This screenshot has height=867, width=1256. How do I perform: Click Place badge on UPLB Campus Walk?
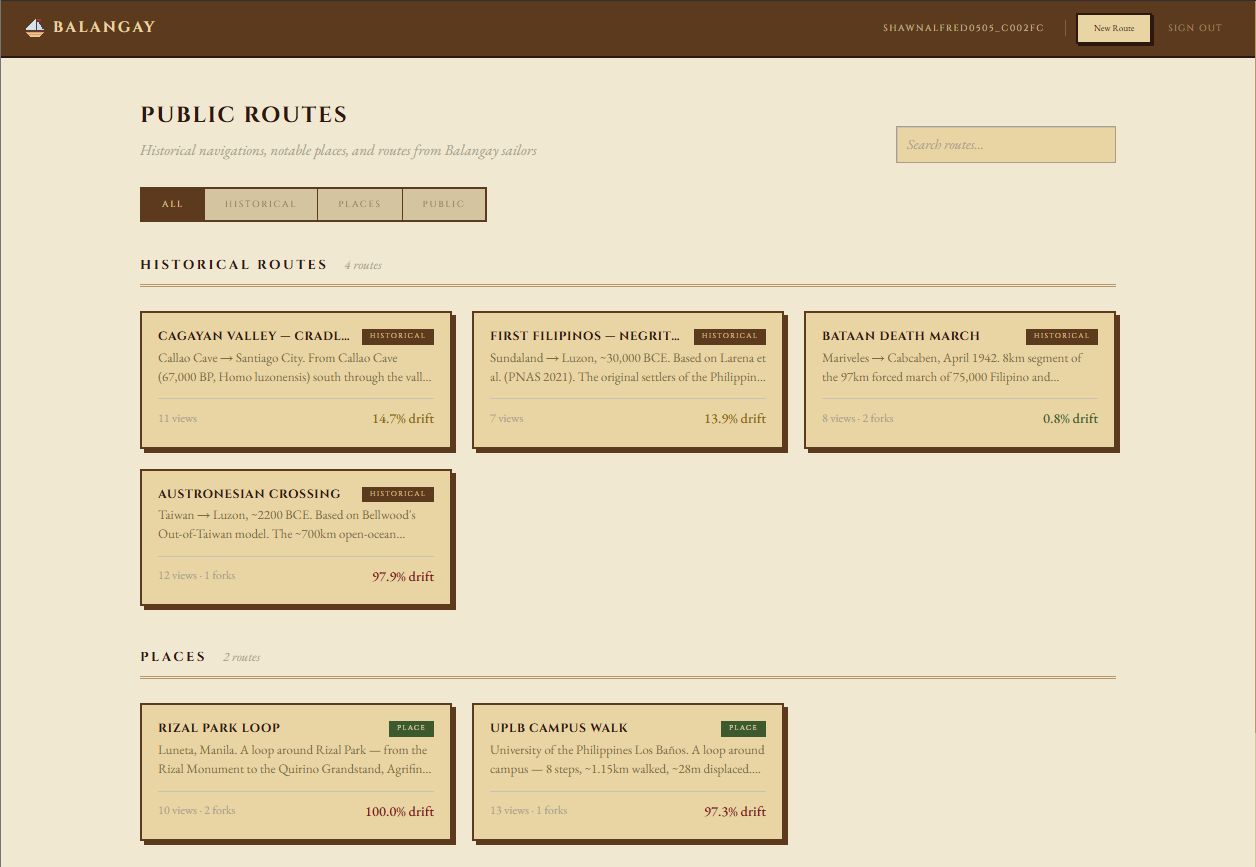(x=743, y=728)
